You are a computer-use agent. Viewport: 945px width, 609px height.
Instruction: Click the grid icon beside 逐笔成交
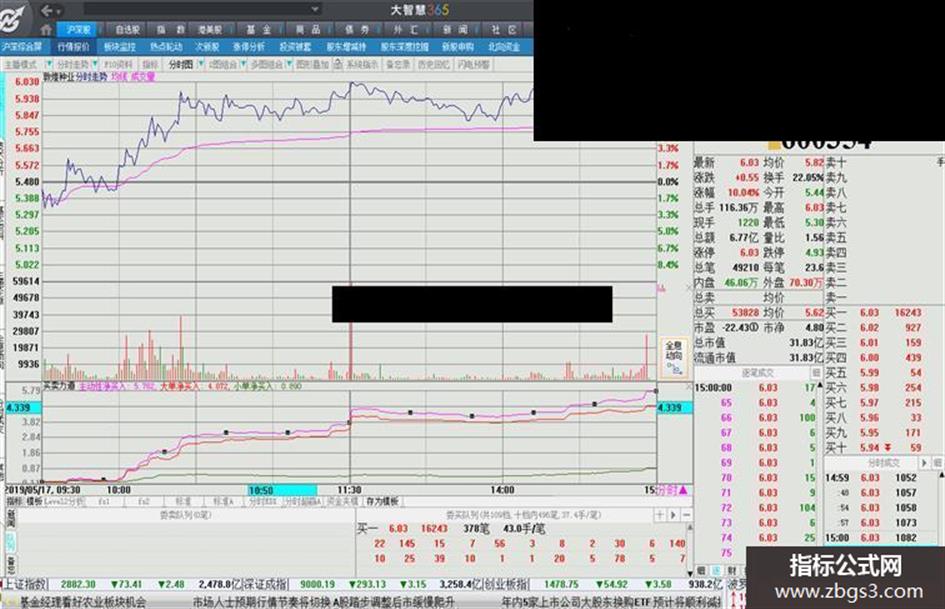click(816, 373)
